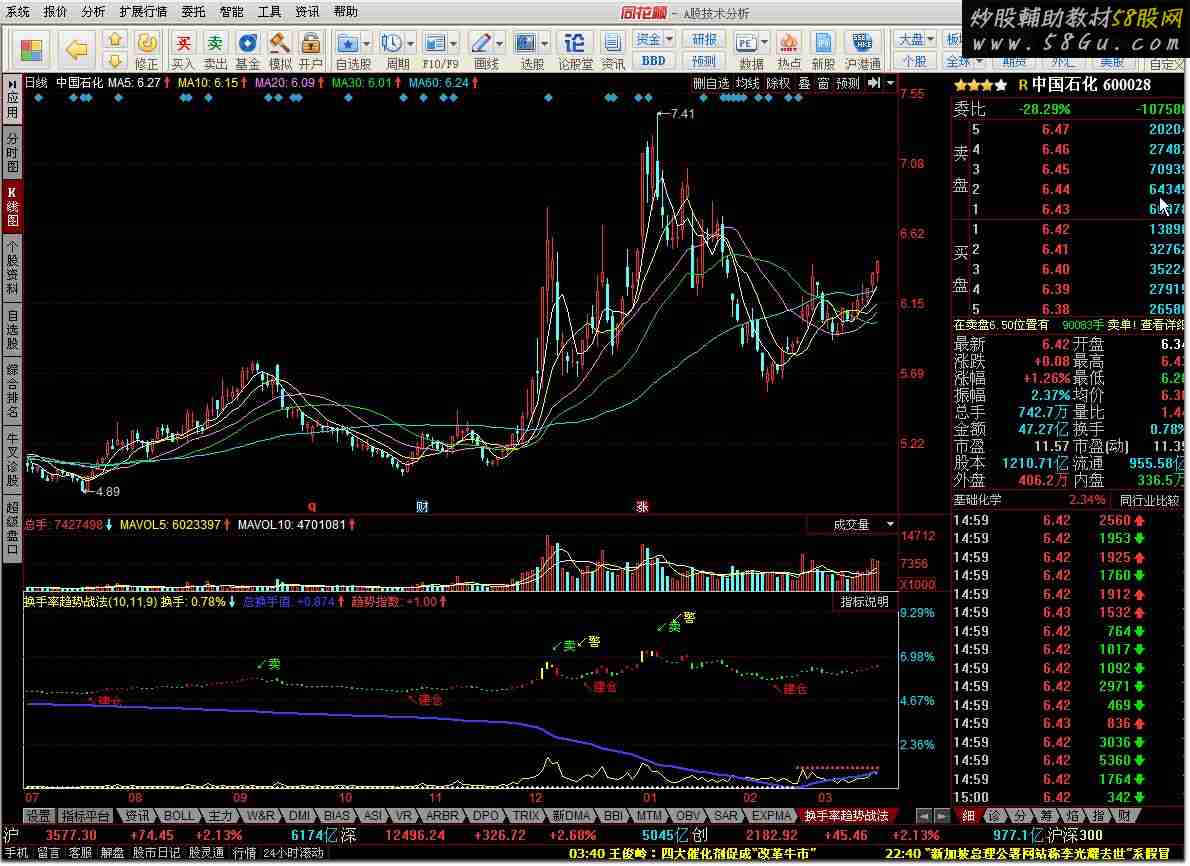Toggle 叠 overlay chart option
1190x866 pixels.
click(x=804, y=83)
